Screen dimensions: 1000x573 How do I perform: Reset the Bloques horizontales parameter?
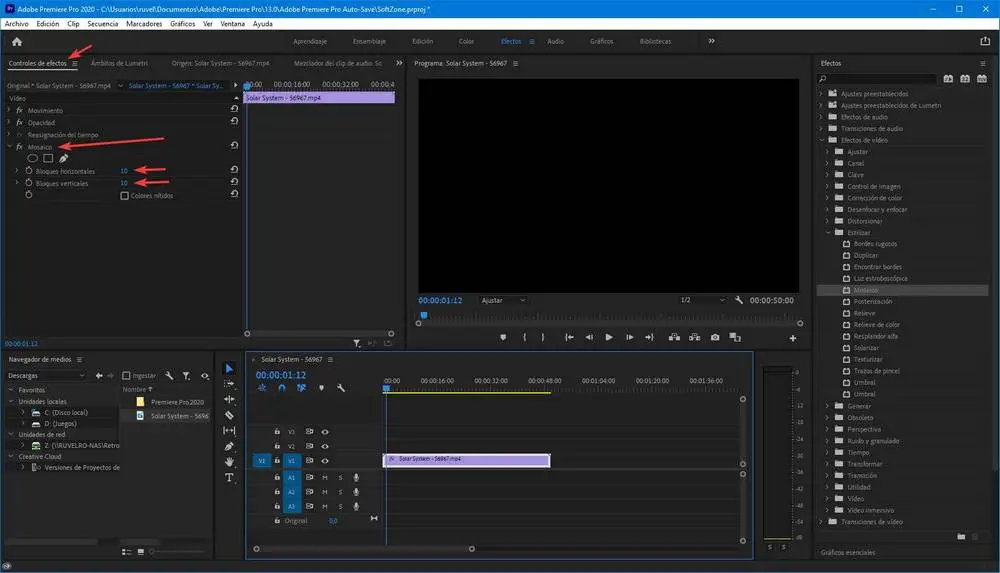(x=234, y=171)
